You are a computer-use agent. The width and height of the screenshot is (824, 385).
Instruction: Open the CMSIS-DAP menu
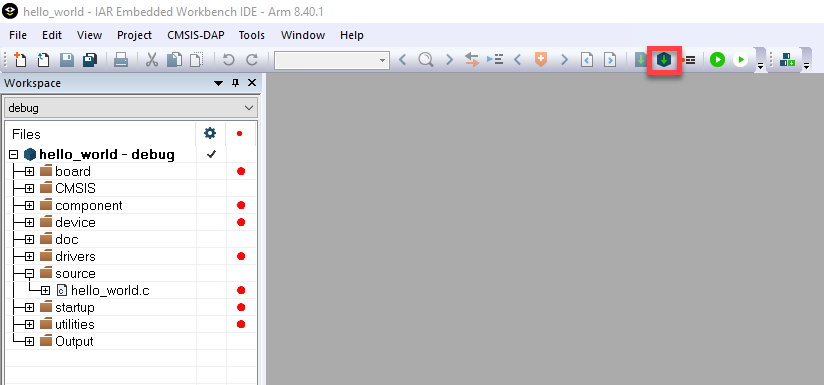coord(195,35)
